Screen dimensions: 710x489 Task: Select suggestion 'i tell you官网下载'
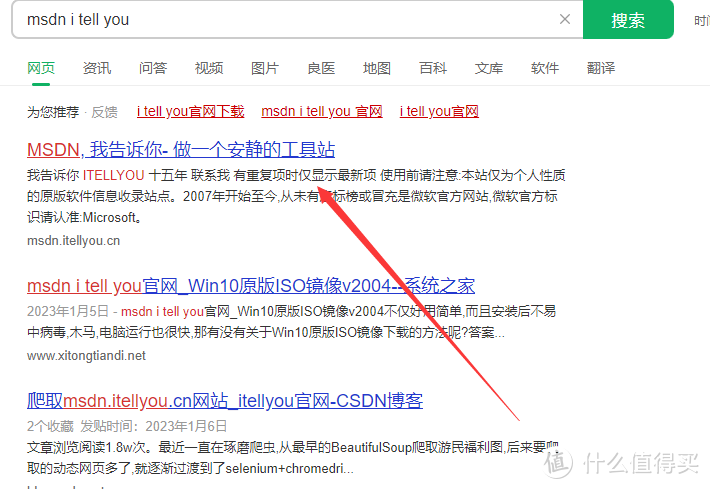click(x=191, y=111)
